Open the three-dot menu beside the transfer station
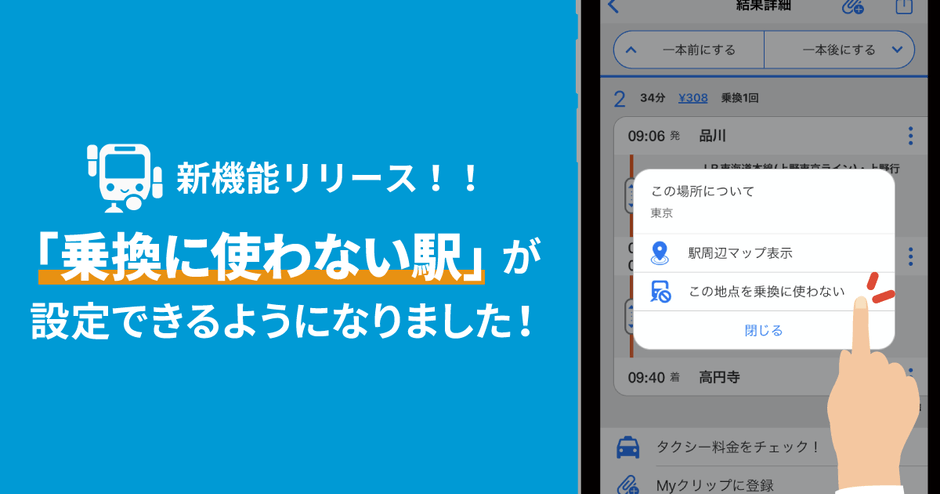The height and width of the screenshot is (494, 940). tap(910, 257)
